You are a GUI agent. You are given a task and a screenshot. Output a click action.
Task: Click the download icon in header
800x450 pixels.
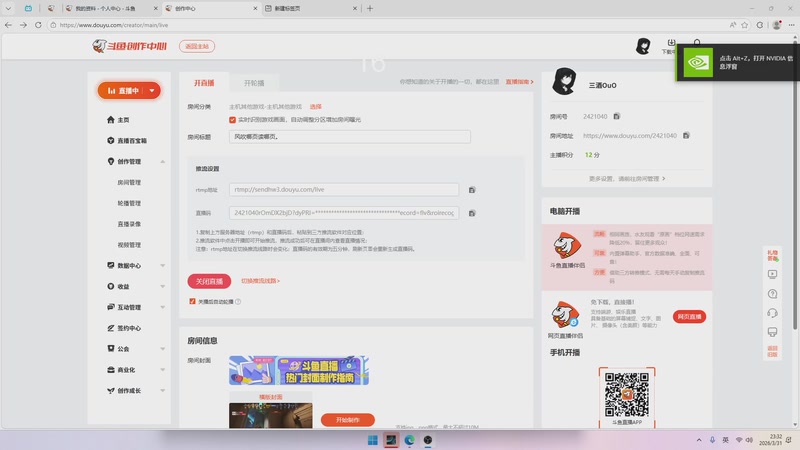pos(671,45)
